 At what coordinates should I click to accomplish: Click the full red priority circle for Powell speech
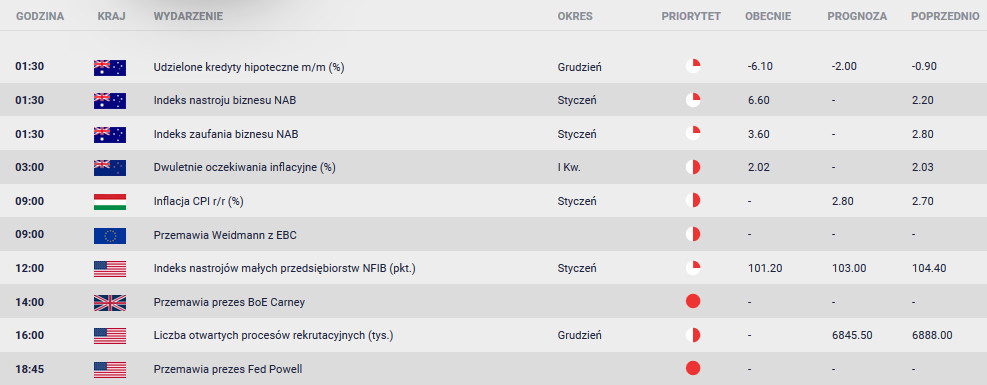point(693,368)
